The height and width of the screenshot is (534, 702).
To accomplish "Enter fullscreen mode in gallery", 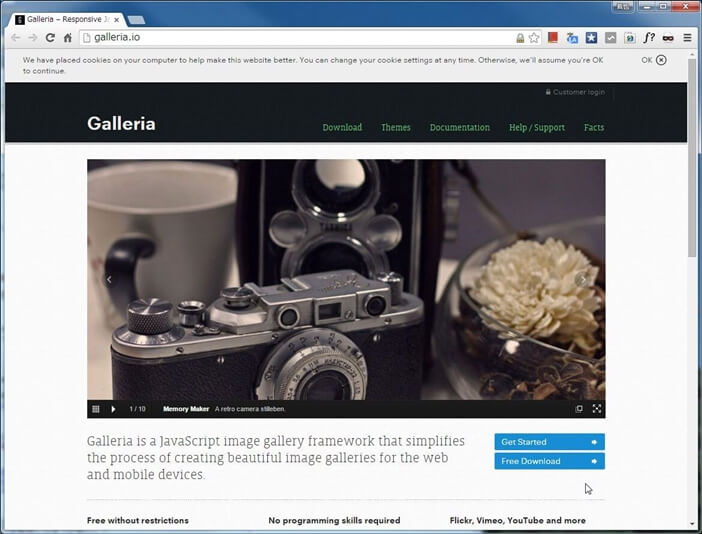I will pyautogui.click(x=597, y=409).
